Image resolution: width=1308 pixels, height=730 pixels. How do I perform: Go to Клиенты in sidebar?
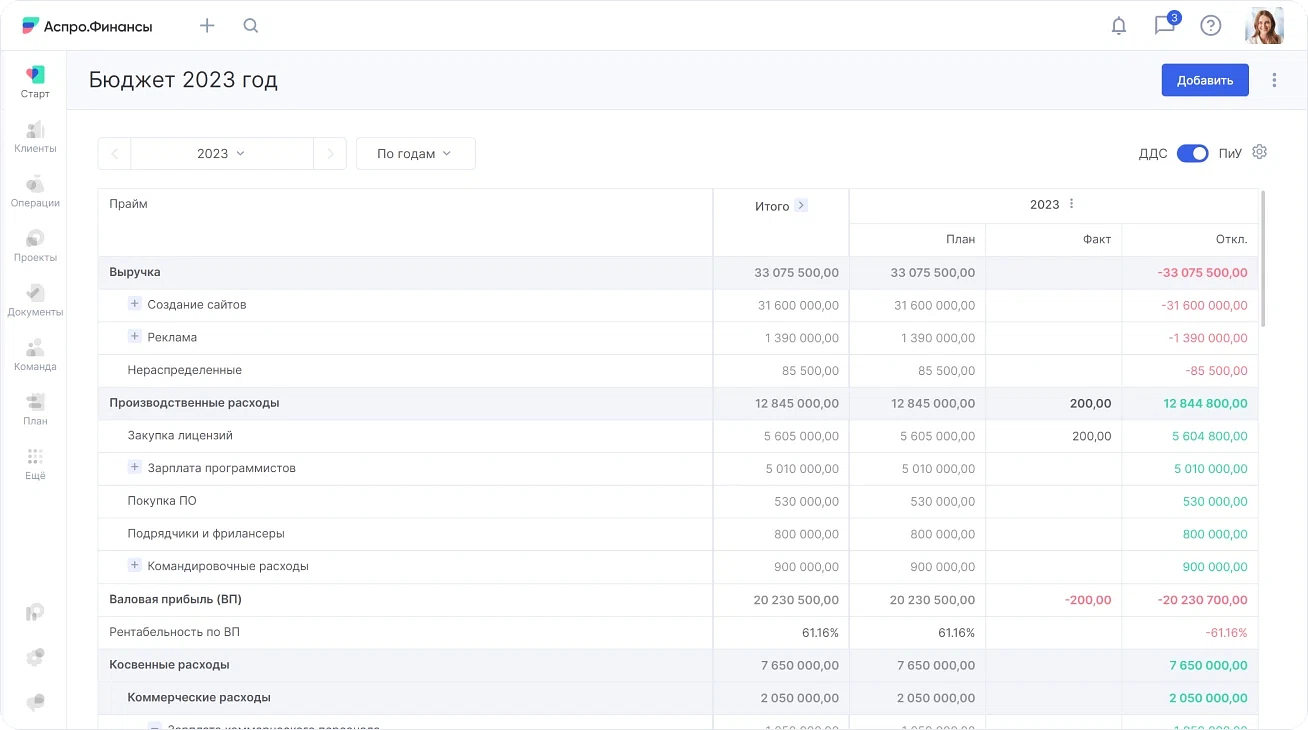click(35, 137)
